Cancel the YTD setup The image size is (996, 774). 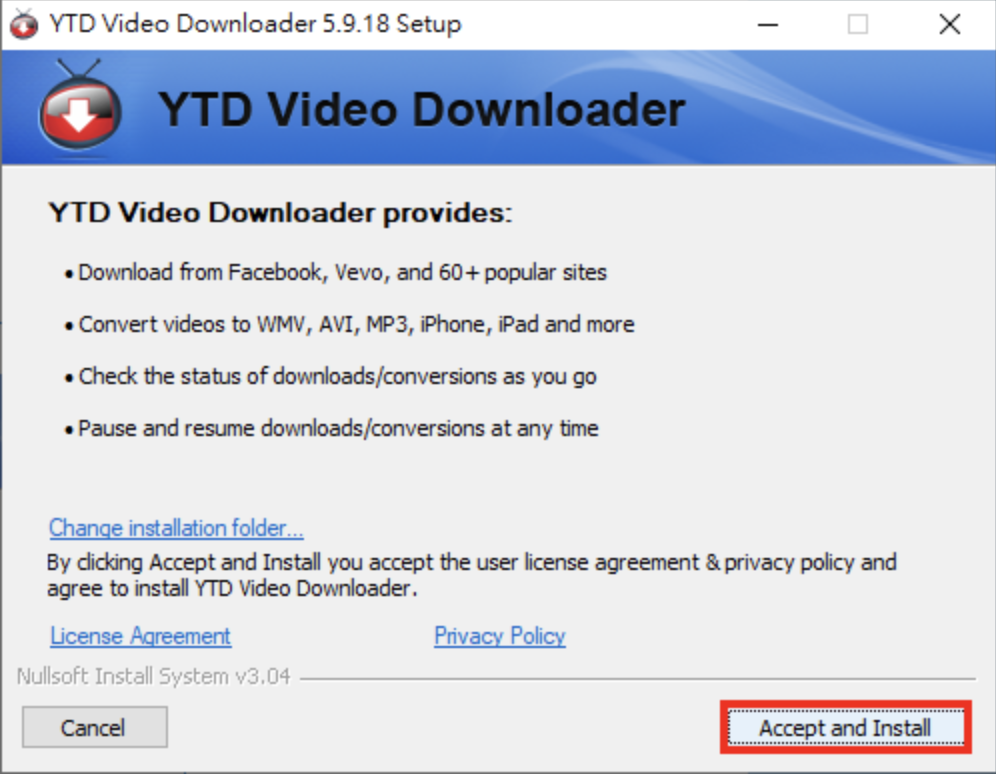[95, 728]
